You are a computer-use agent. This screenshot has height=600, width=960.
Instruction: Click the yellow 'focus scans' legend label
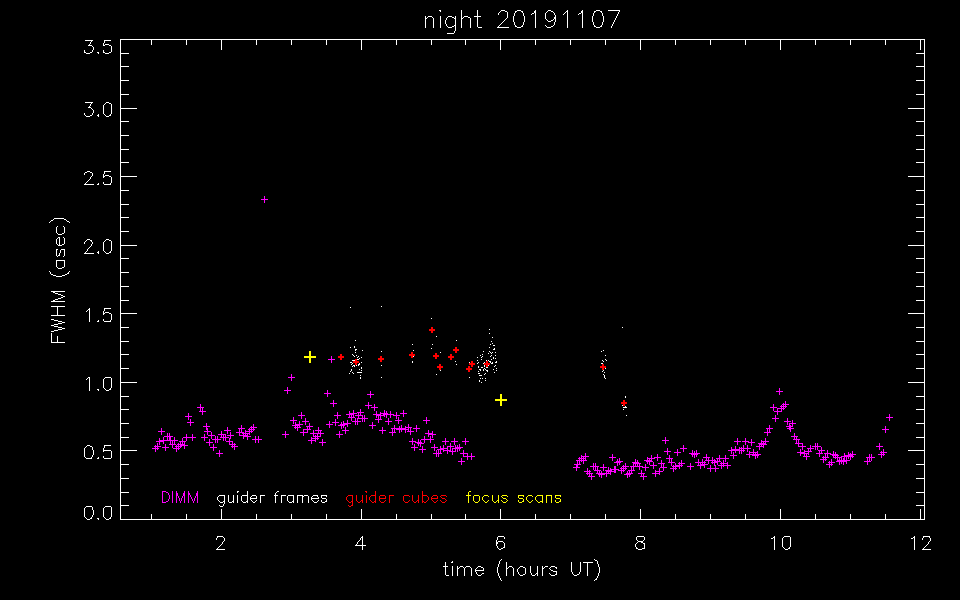pos(513,497)
